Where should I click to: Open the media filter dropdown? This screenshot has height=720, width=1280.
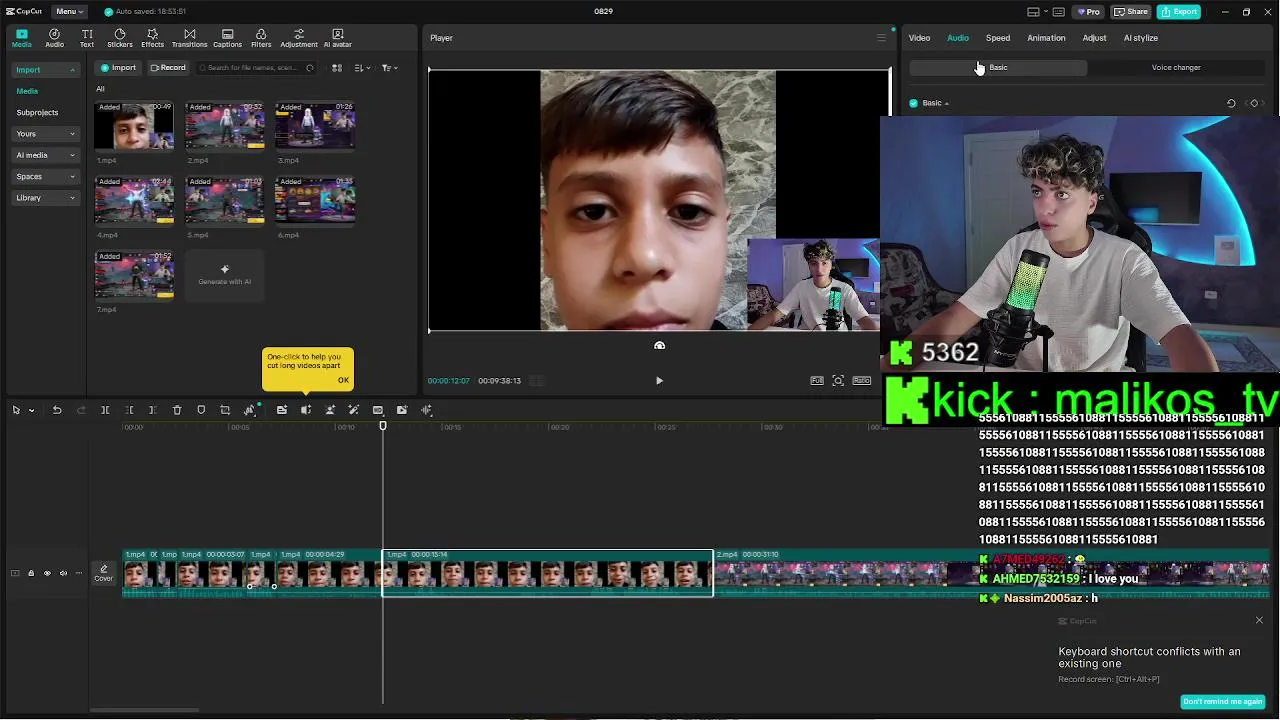click(x=389, y=68)
